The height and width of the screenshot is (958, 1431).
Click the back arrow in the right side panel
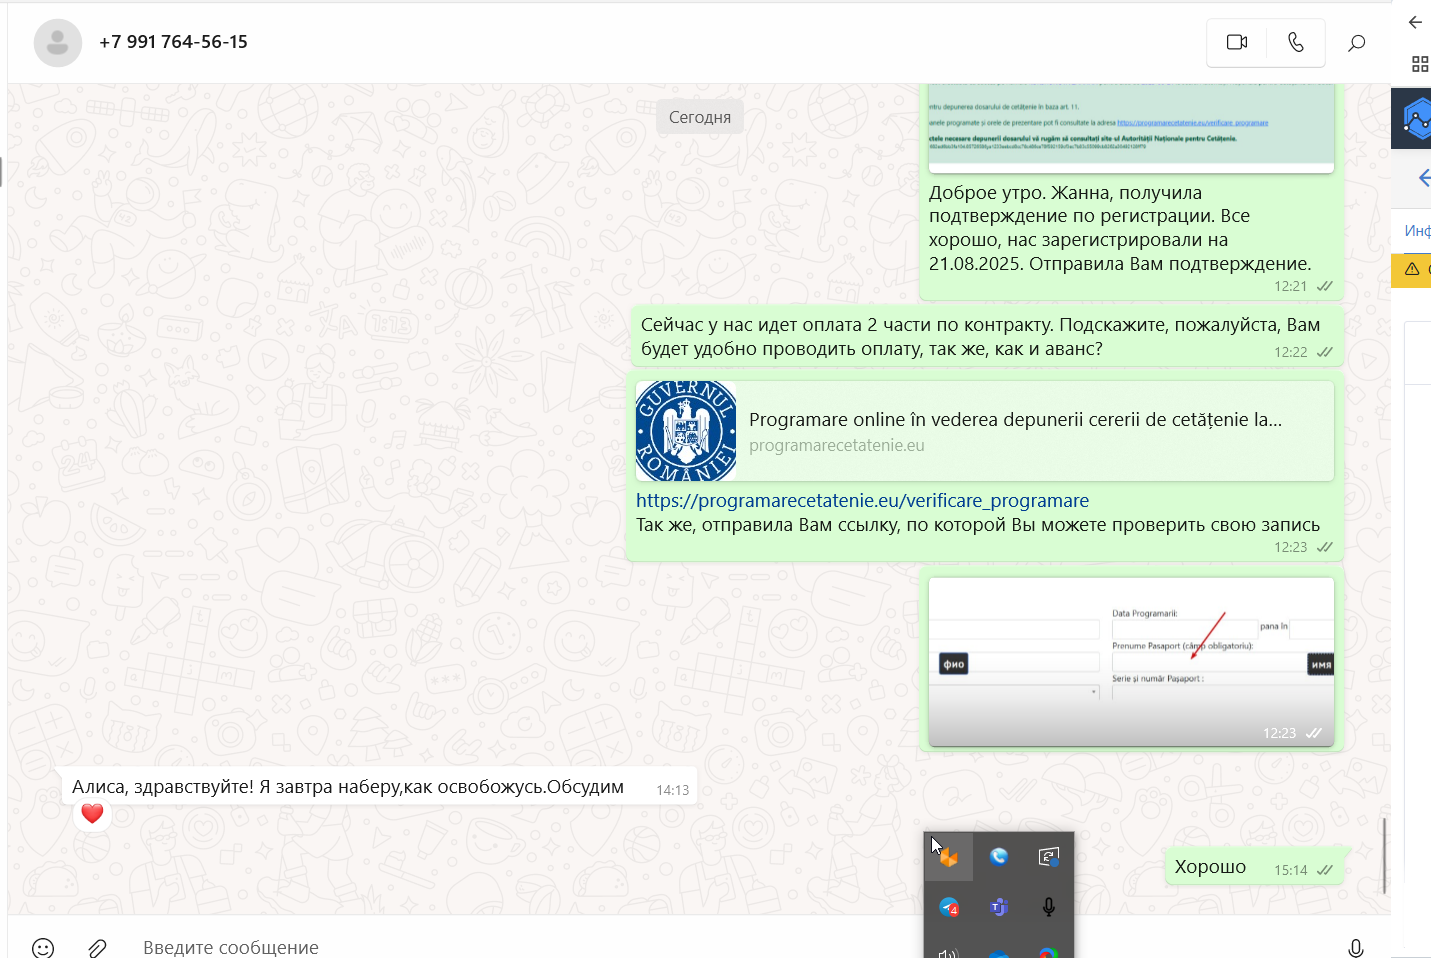pos(1415,22)
